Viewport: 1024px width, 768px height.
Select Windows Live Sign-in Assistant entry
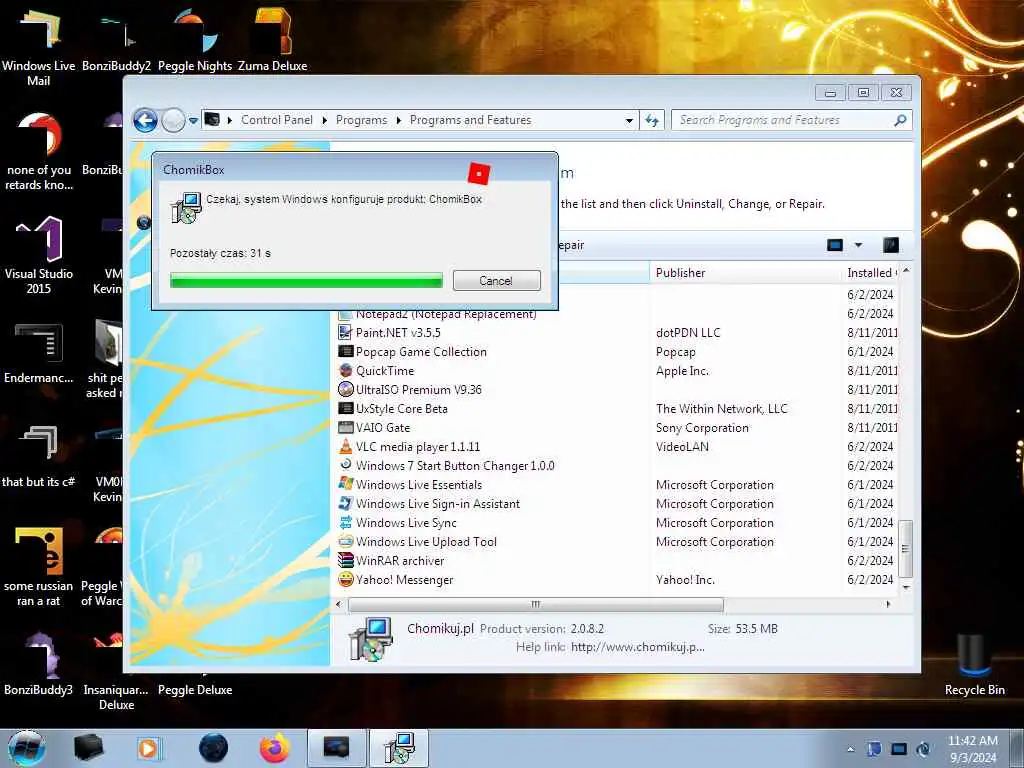(x=438, y=504)
